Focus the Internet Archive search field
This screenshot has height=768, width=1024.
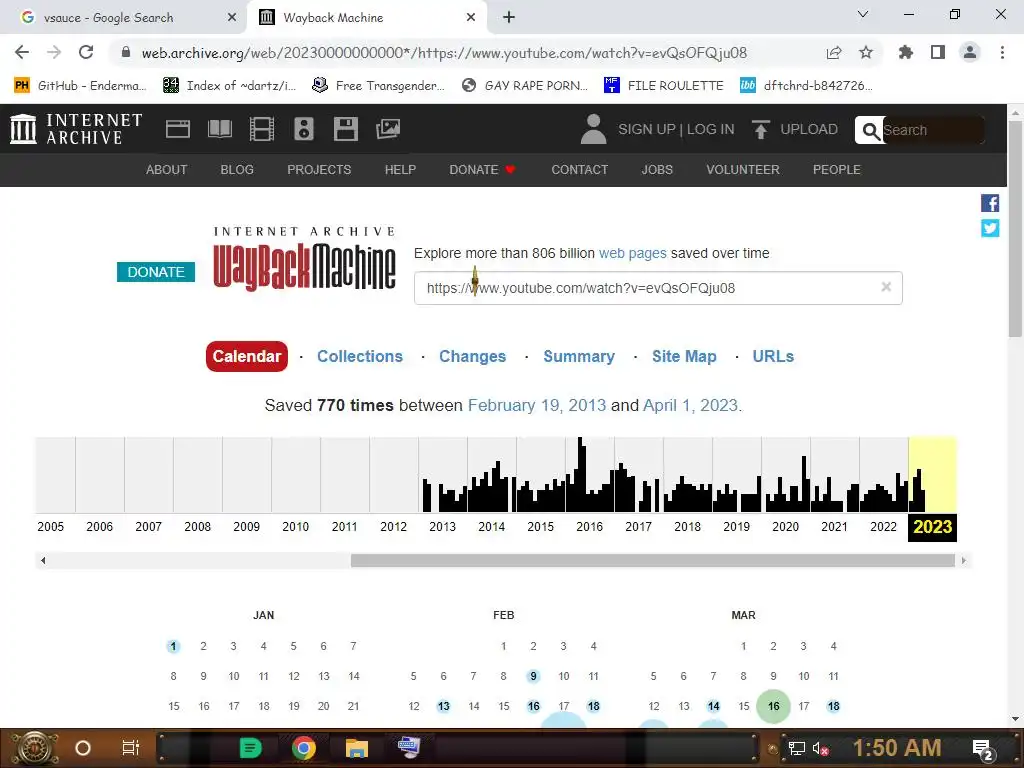[932, 131]
